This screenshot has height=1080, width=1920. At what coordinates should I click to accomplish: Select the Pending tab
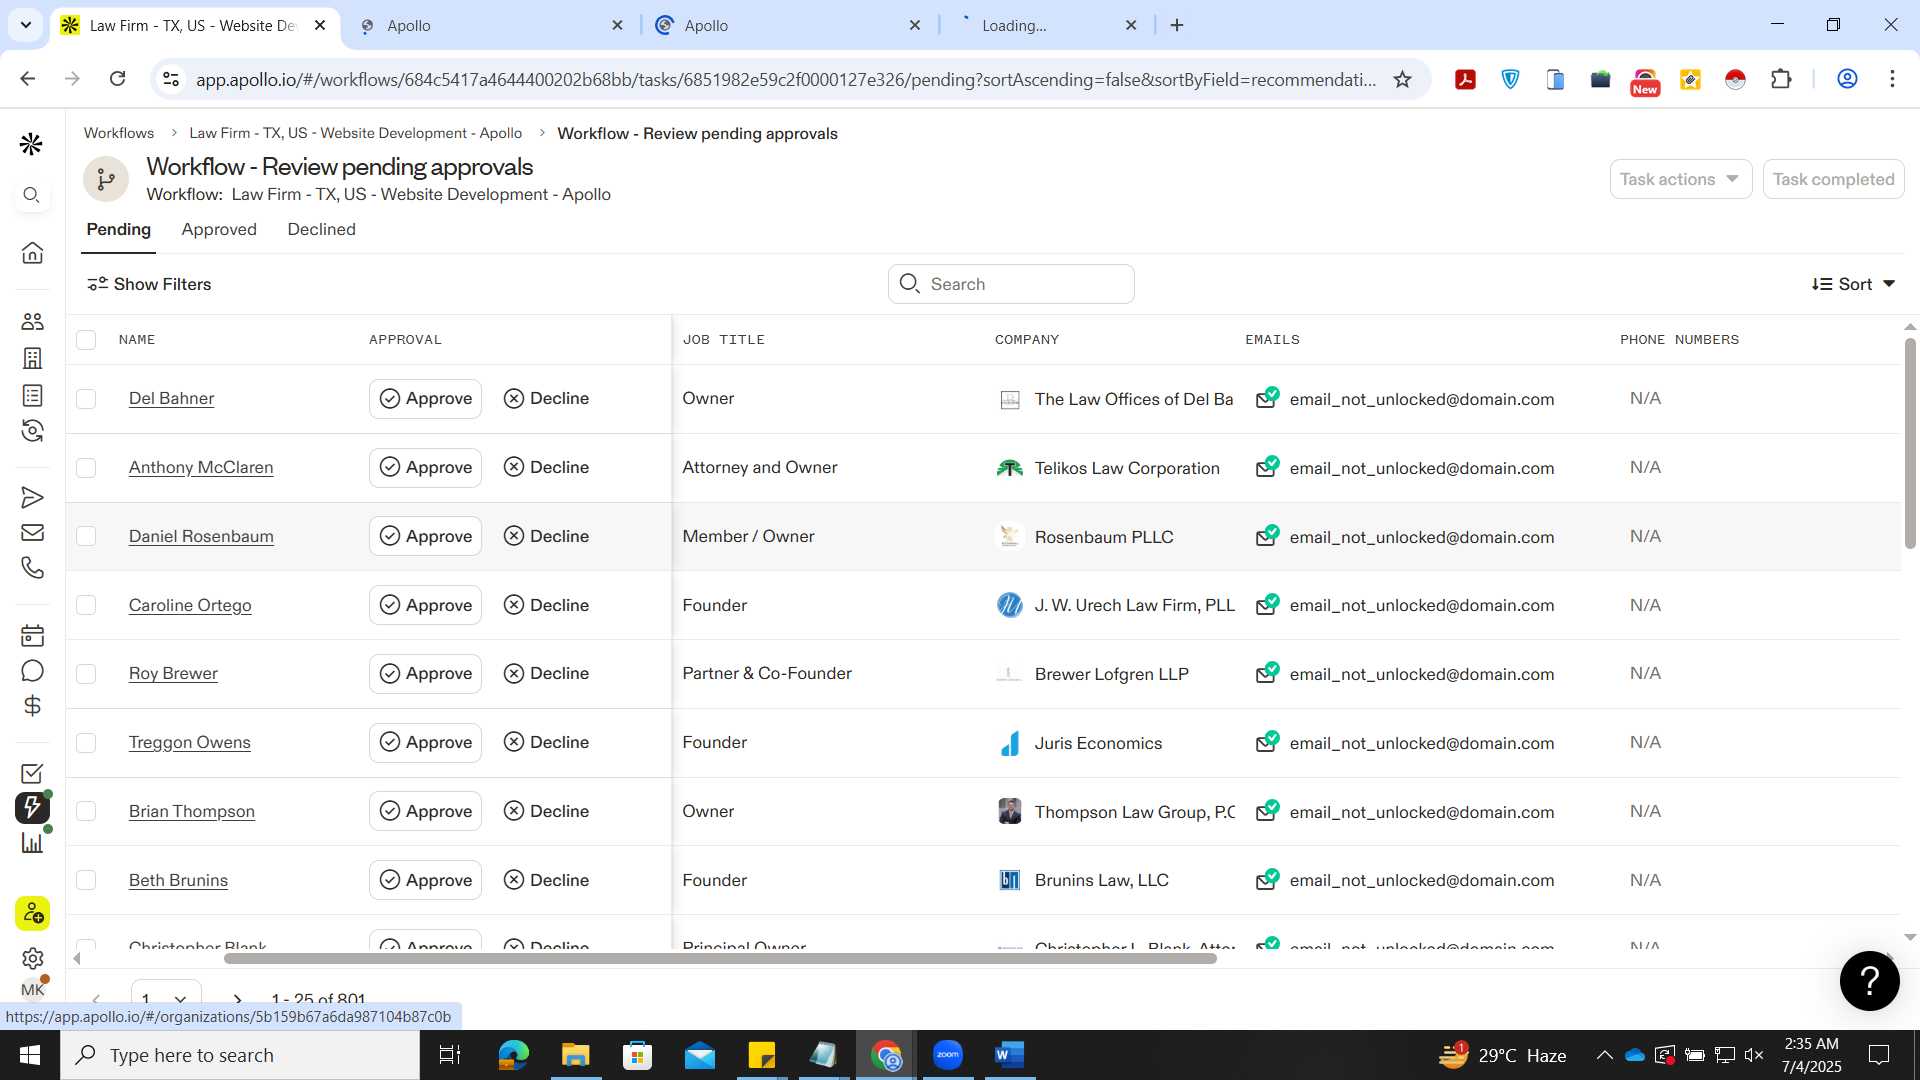pos(118,229)
